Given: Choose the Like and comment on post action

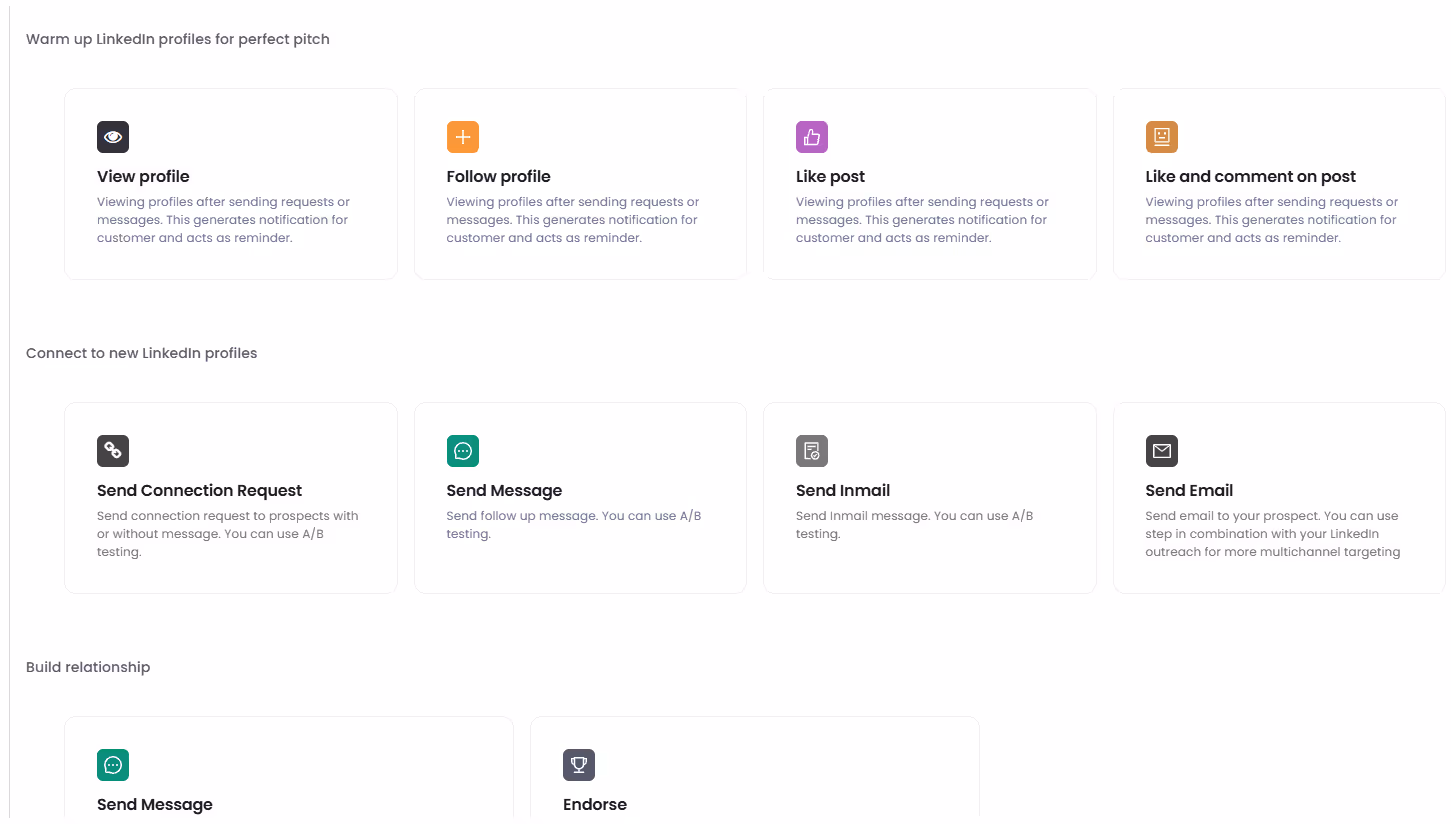Looking at the screenshot, I should coord(1279,184).
